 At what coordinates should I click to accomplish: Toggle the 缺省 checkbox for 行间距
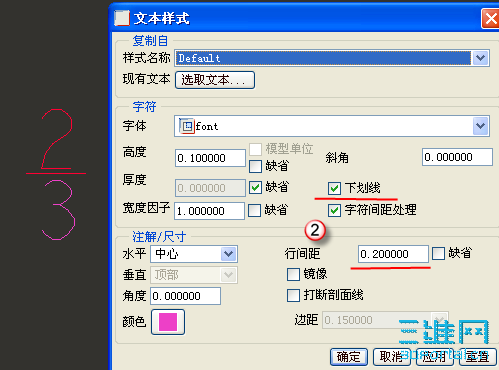pyautogui.click(x=438, y=253)
